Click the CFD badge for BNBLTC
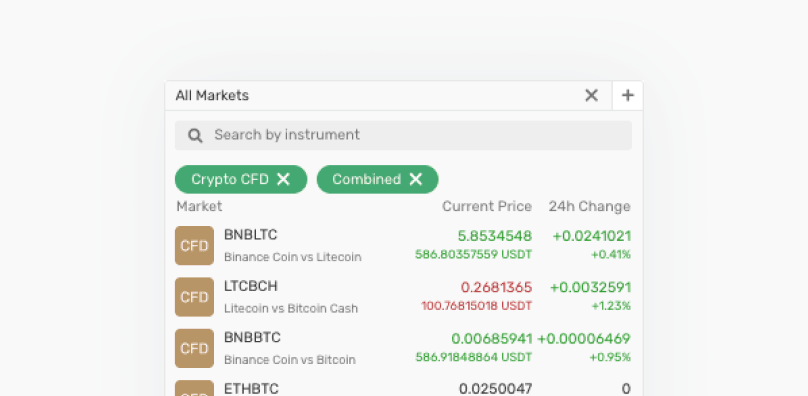This screenshot has height=396, width=808. (194, 245)
